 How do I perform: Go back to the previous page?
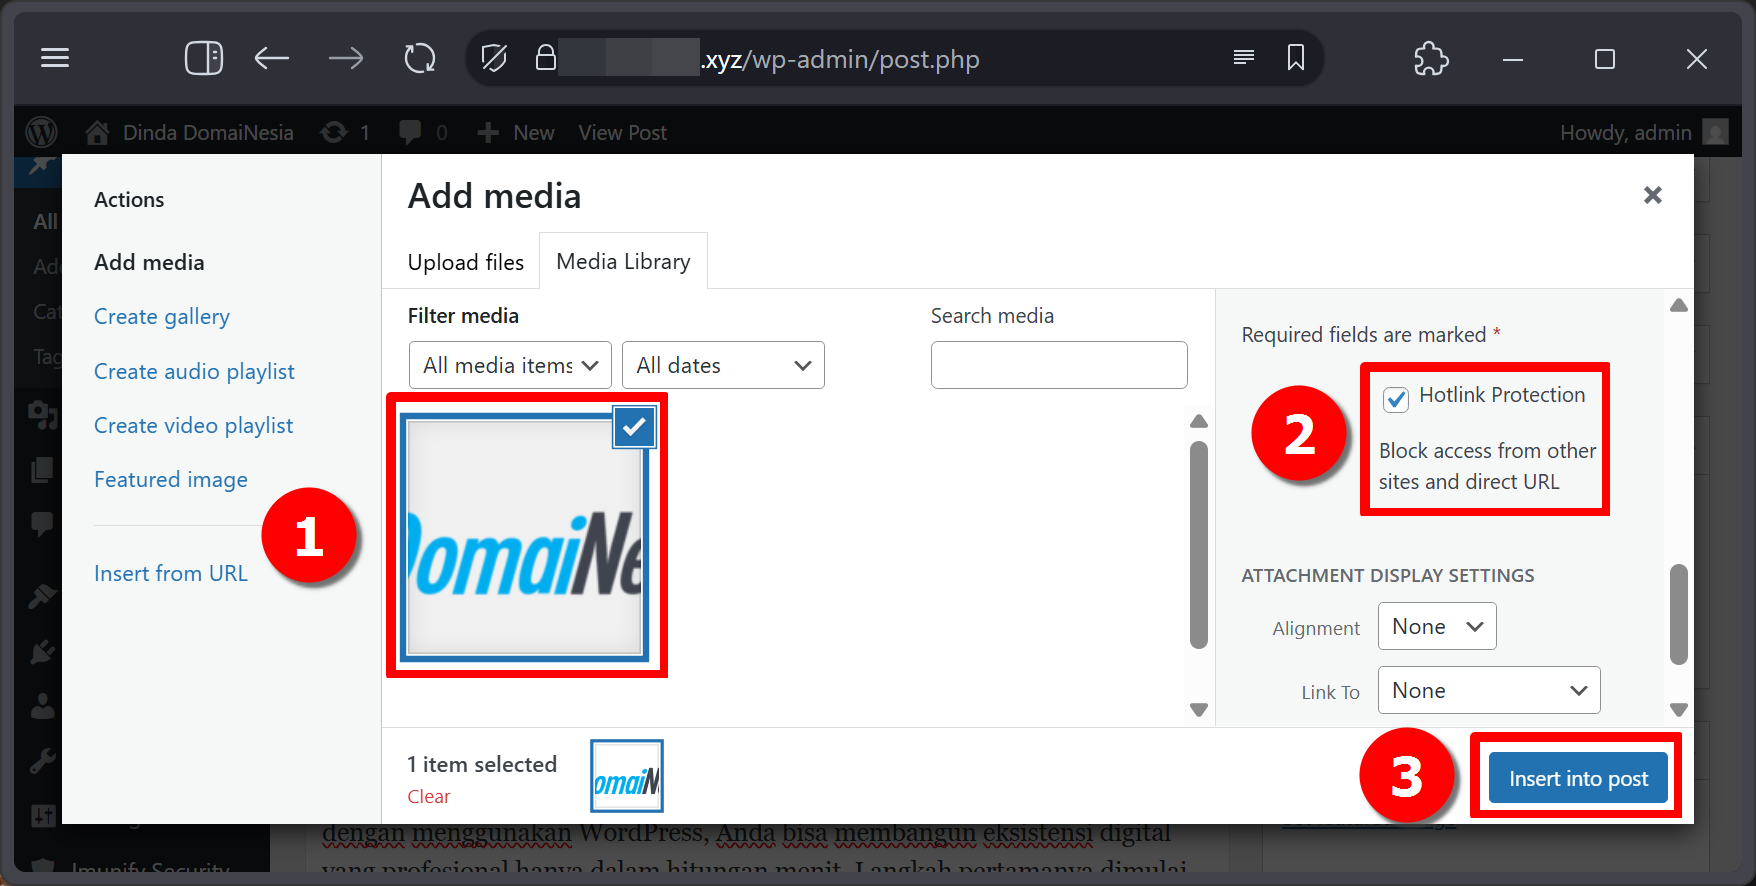(x=272, y=58)
